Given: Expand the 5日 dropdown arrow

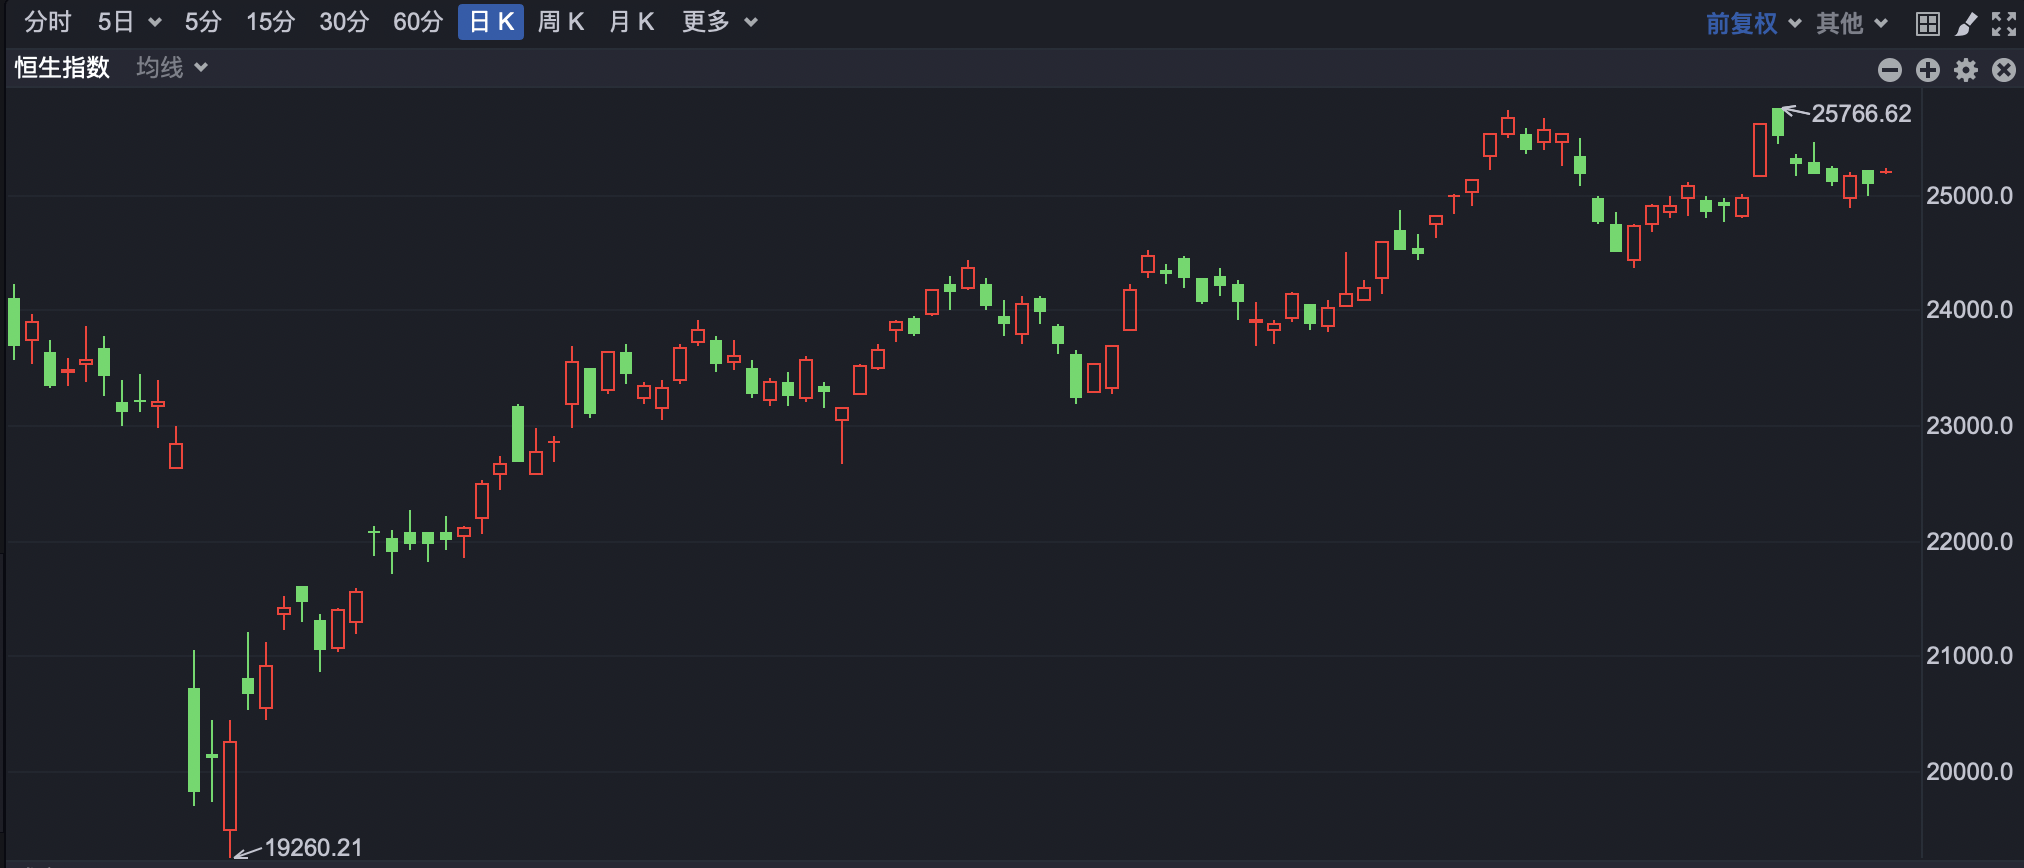Looking at the screenshot, I should tap(154, 23).
